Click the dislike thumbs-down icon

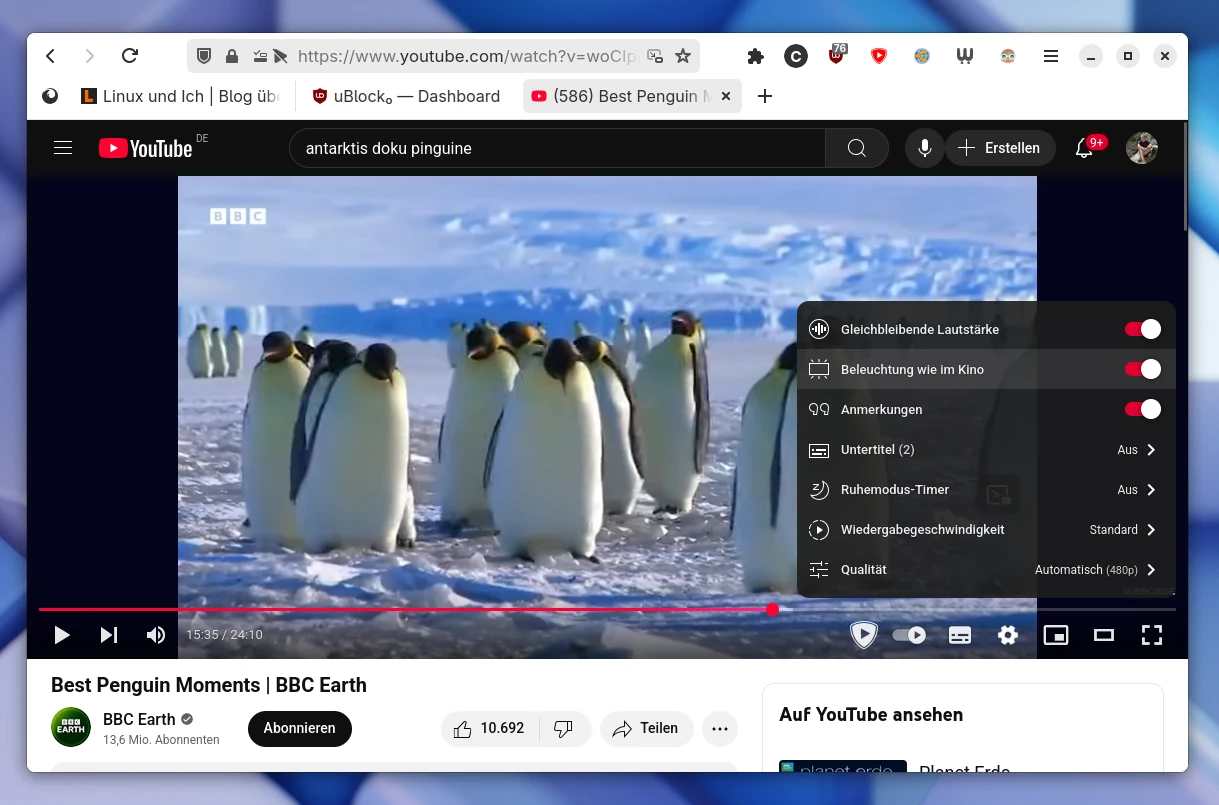pyautogui.click(x=564, y=728)
